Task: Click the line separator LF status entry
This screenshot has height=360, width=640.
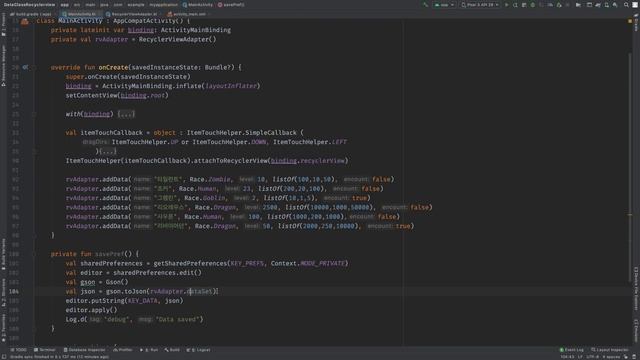Action: point(580,357)
